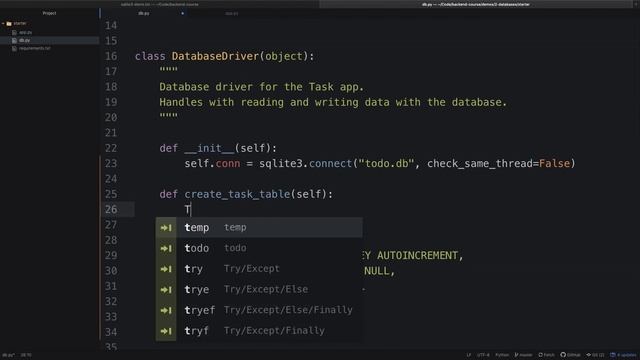The height and width of the screenshot is (360, 640).
Task: Click the requirements.txt file icon
Action: [x=14, y=48]
